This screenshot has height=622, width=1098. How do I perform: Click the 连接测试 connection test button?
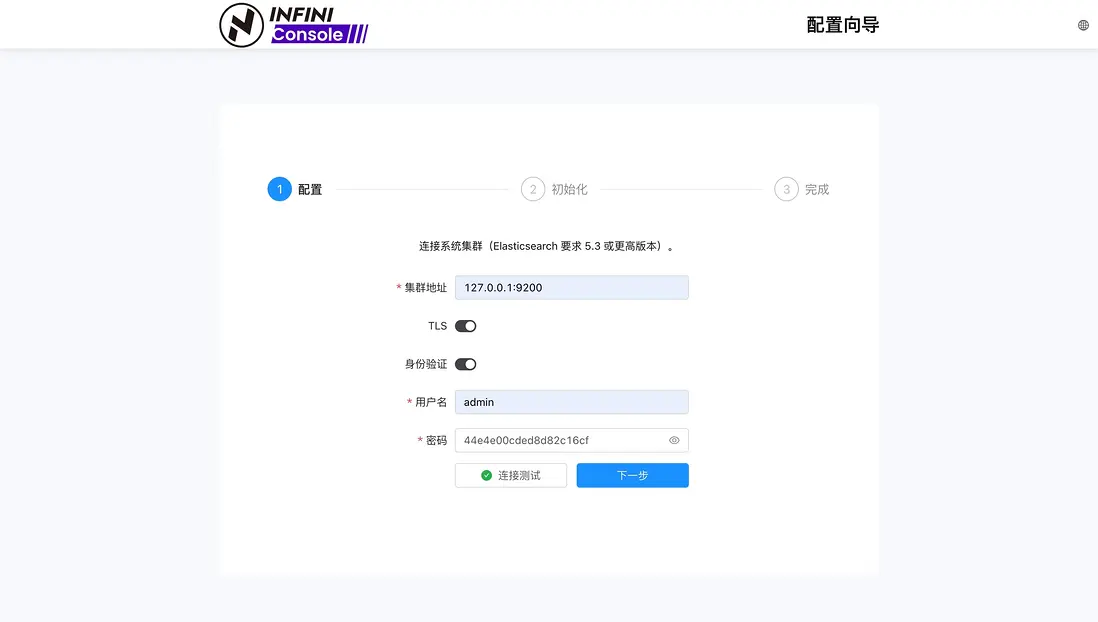tap(510, 475)
